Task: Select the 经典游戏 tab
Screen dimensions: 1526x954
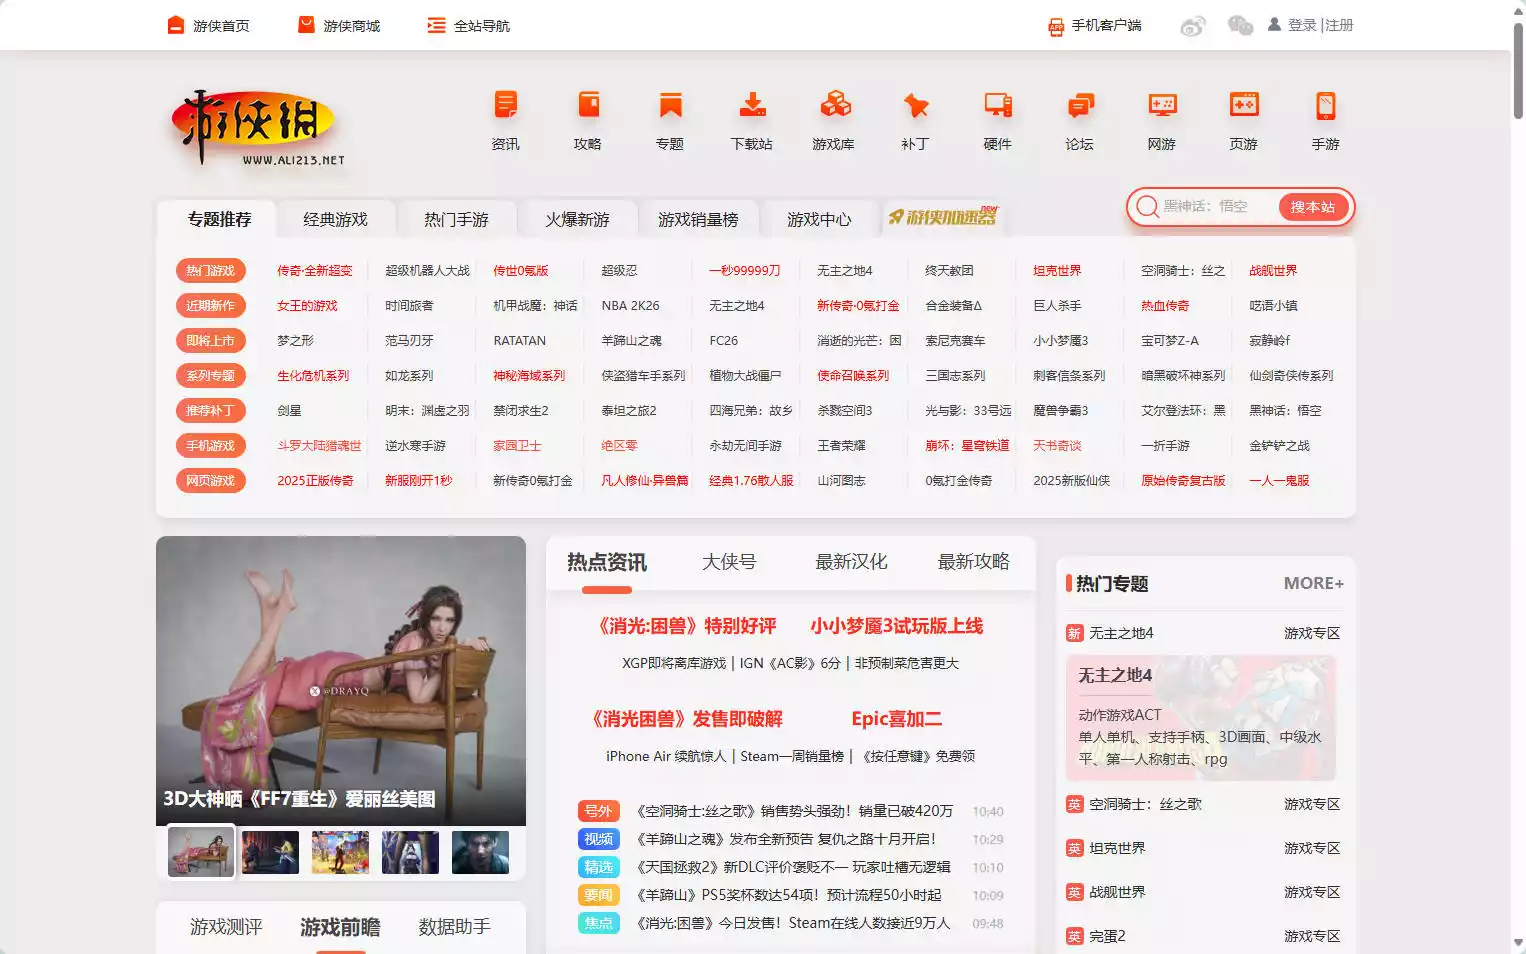Action: point(335,219)
